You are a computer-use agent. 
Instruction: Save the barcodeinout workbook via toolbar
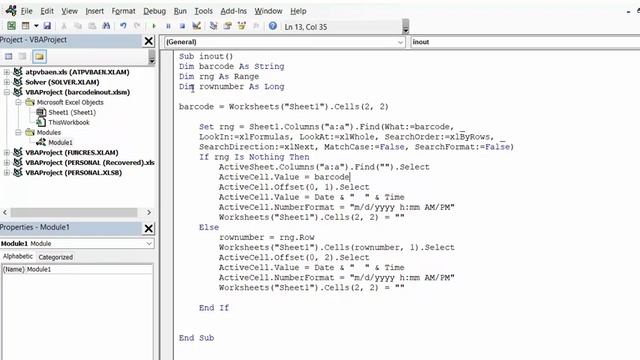(x=47, y=26)
